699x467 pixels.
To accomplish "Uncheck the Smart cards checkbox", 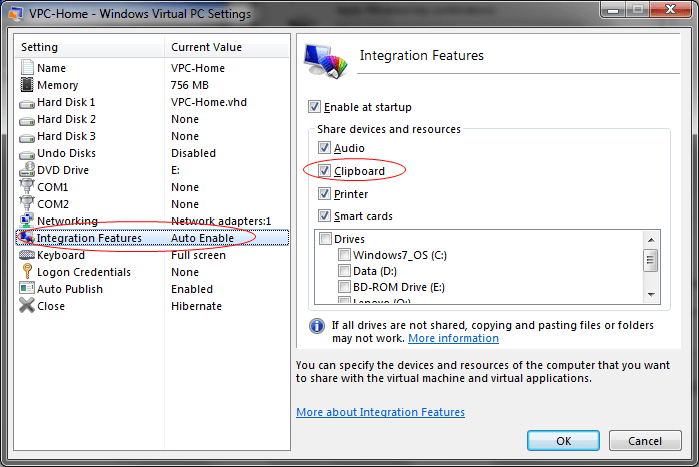I will tap(324, 216).
